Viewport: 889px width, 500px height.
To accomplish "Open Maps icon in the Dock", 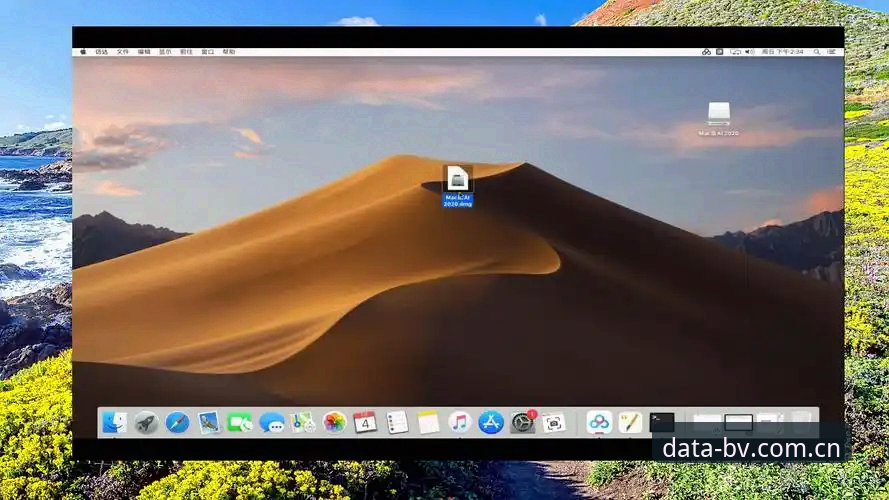I will tap(303, 422).
